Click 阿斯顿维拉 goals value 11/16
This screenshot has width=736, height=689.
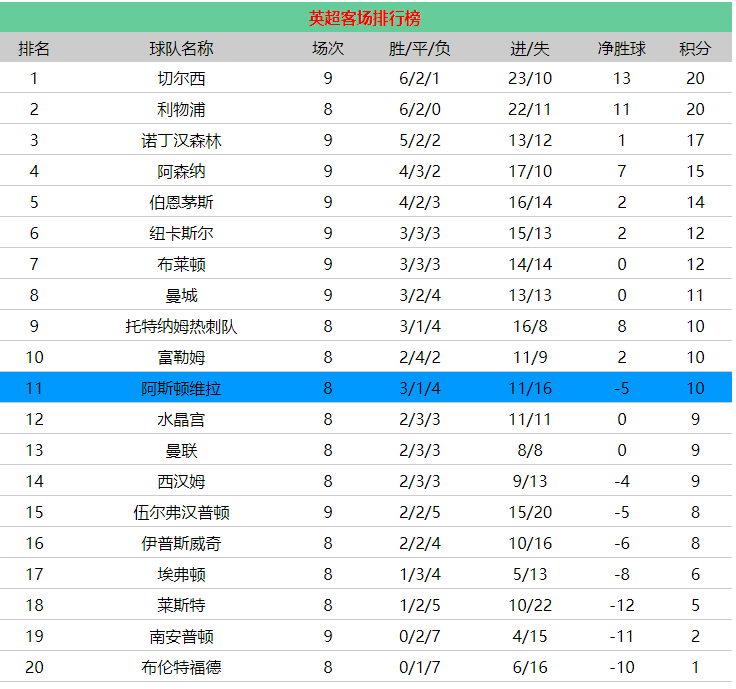pyautogui.click(x=530, y=388)
